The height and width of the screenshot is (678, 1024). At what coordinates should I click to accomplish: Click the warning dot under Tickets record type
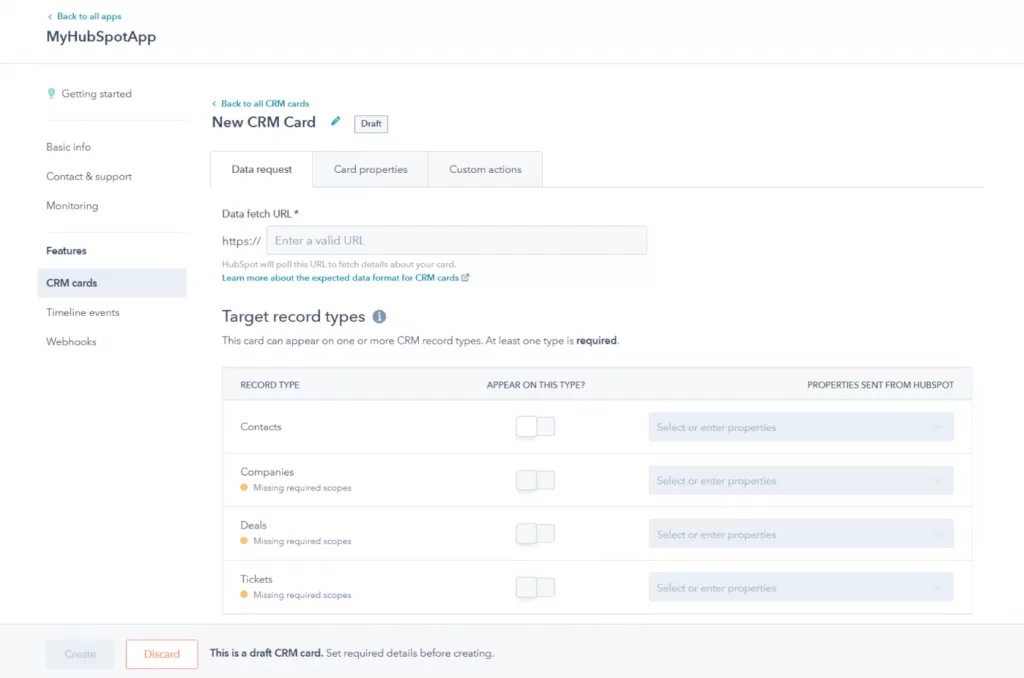241,594
